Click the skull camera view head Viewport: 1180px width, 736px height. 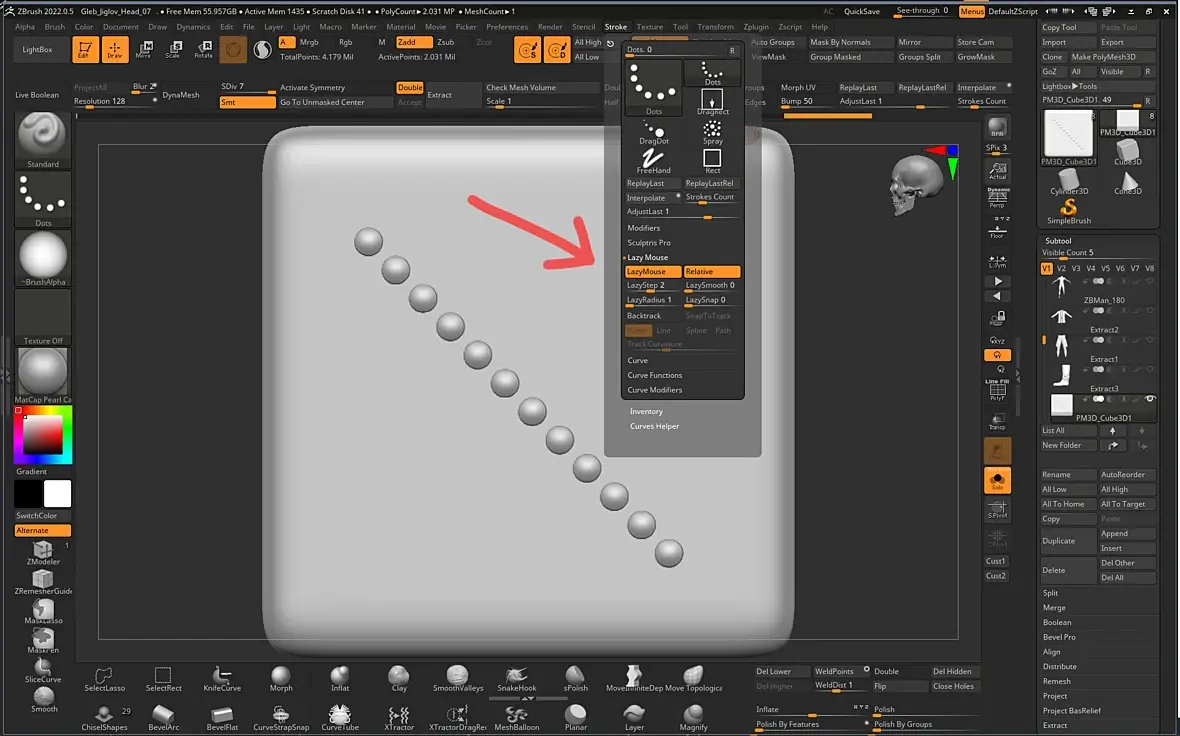(914, 183)
